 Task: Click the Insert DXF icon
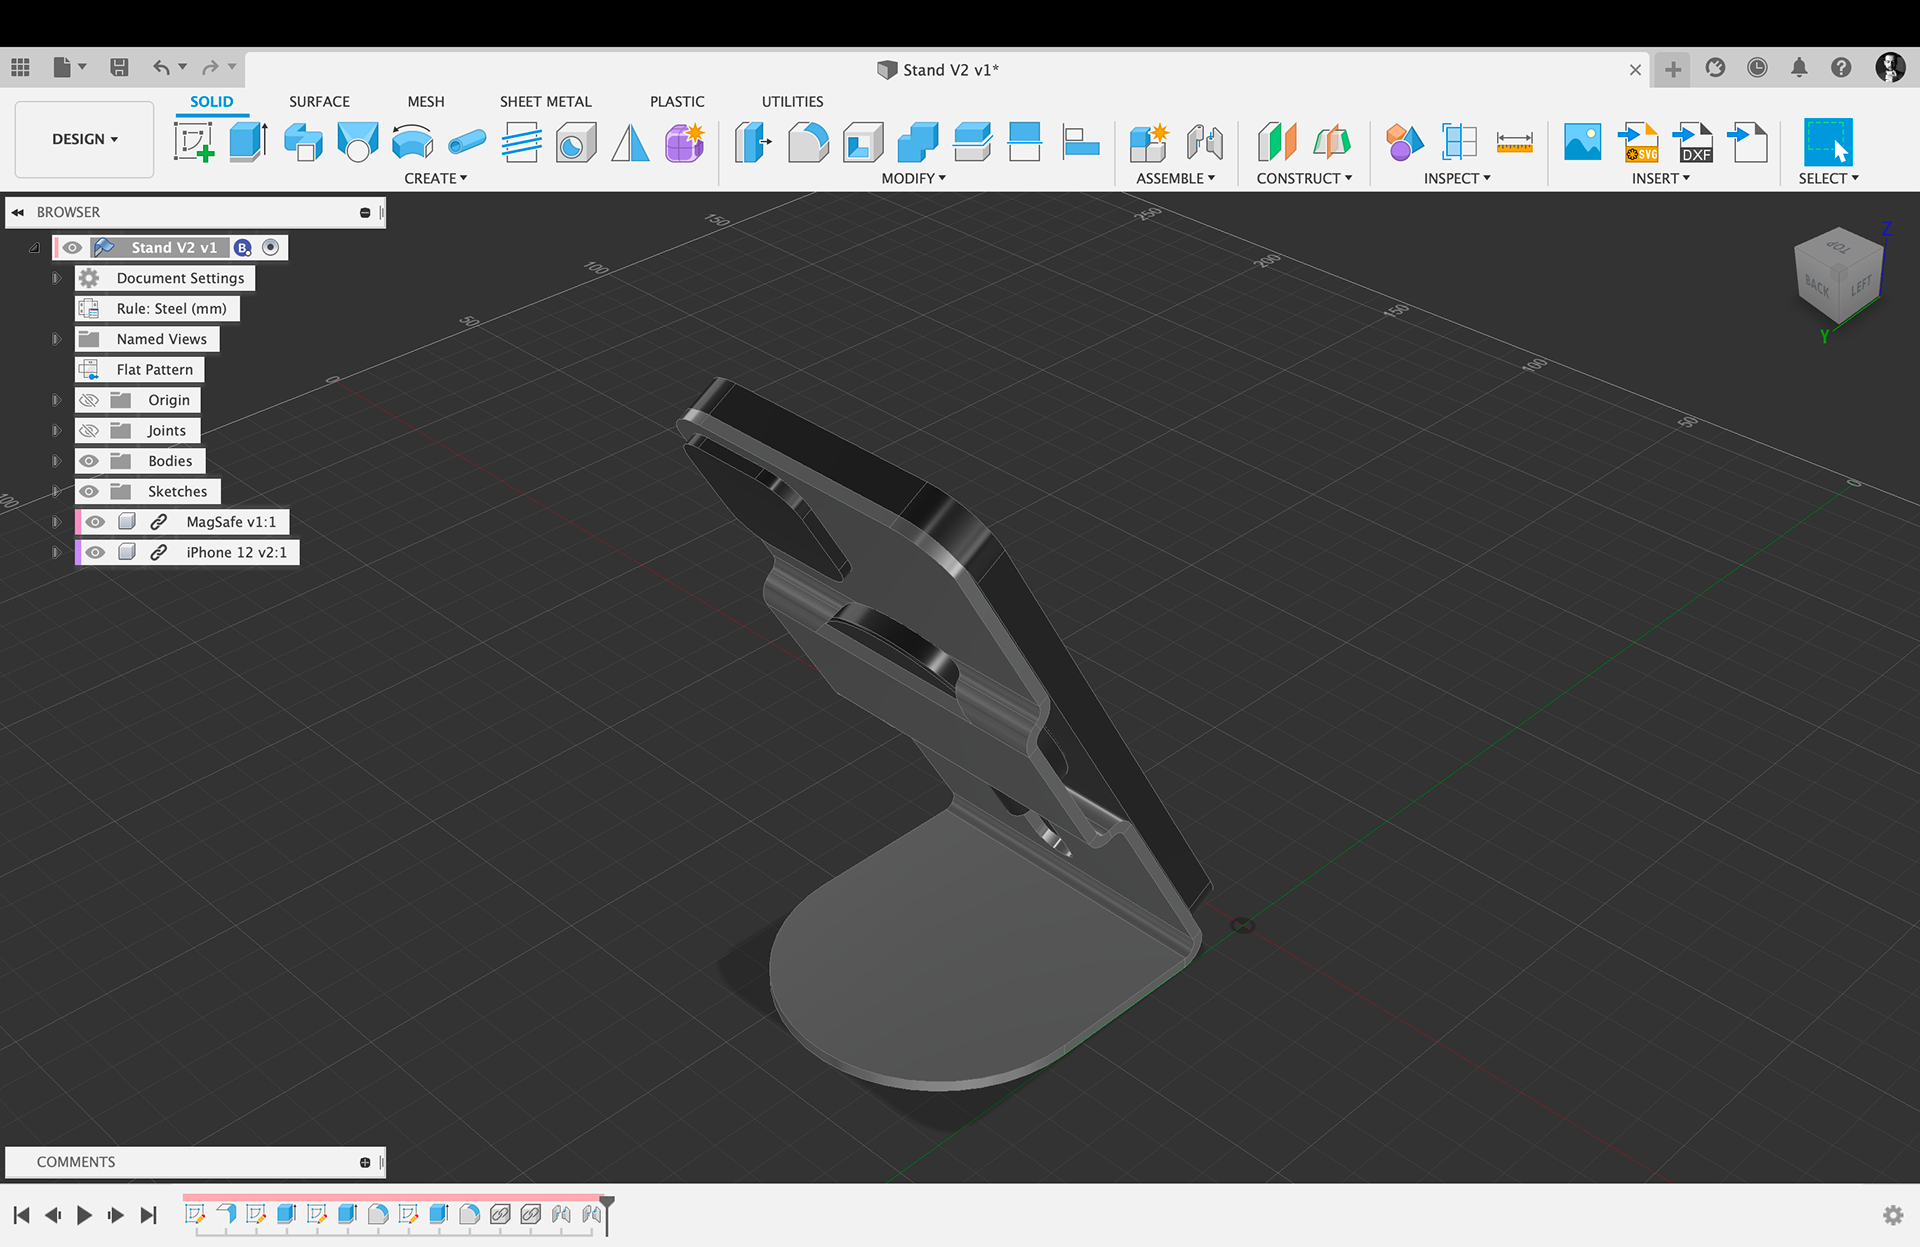pos(1693,142)
